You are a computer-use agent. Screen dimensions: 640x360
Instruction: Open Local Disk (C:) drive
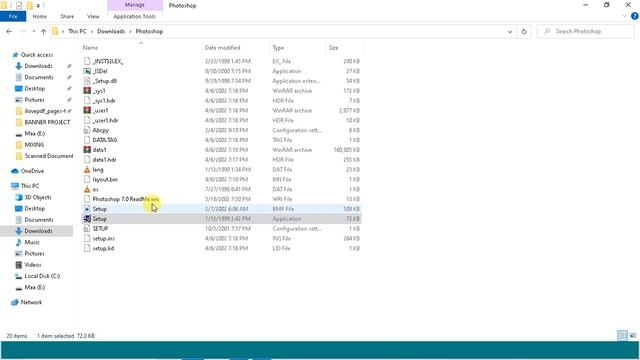point(42,276)
